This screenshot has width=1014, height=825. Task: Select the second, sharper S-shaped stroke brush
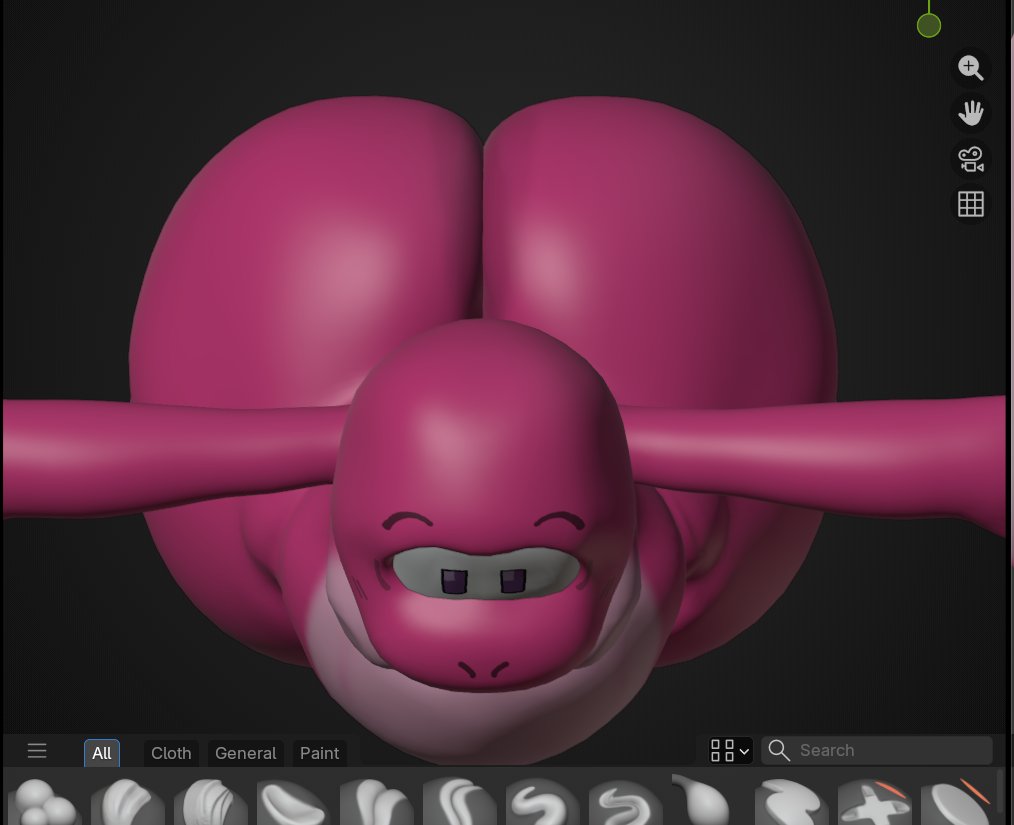coord(625,800)
